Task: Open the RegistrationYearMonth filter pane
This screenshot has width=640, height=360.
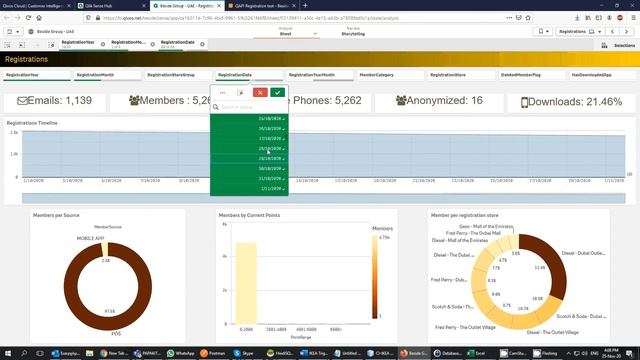Action: coord(320,75)
